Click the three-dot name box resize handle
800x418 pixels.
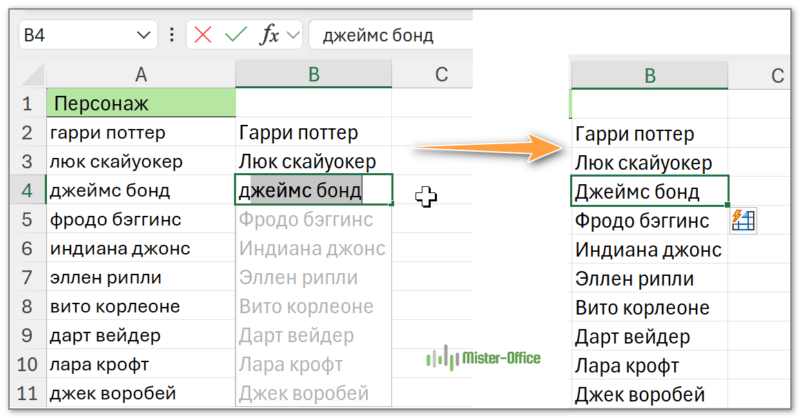(x=170, y=35)
